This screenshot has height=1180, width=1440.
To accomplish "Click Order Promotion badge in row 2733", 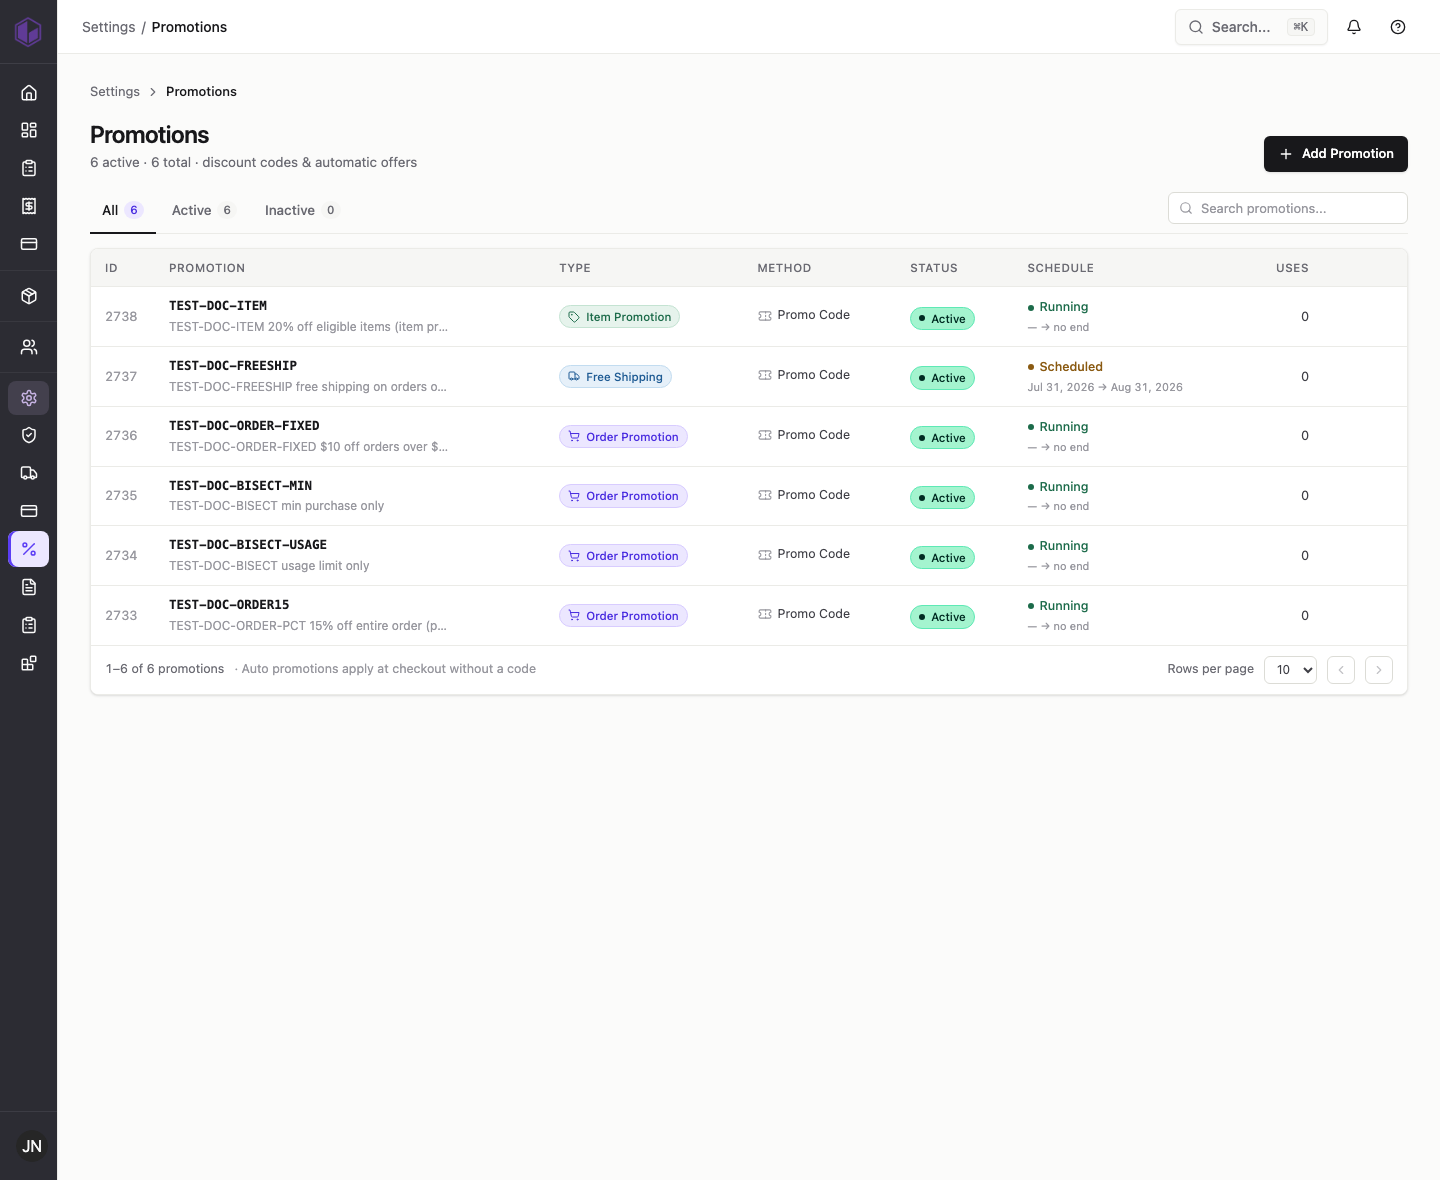I will coord(623,616).
